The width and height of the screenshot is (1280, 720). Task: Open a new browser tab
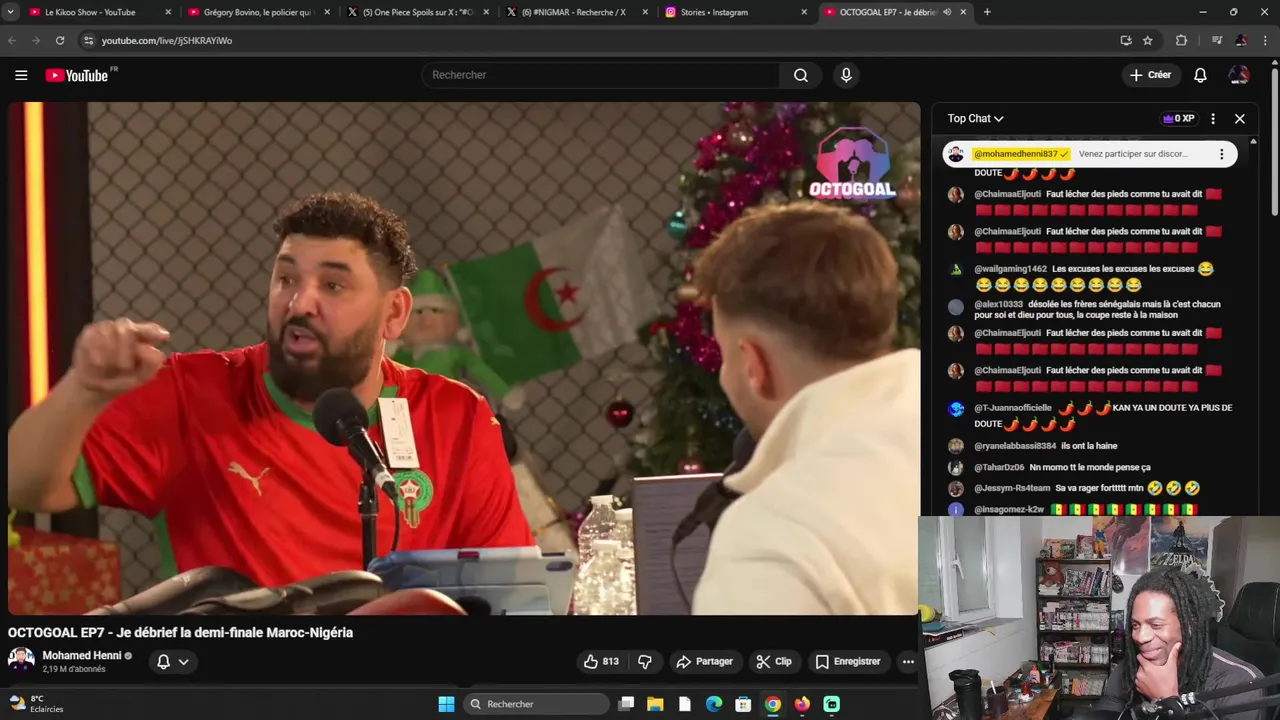click(x=987, y=12)
